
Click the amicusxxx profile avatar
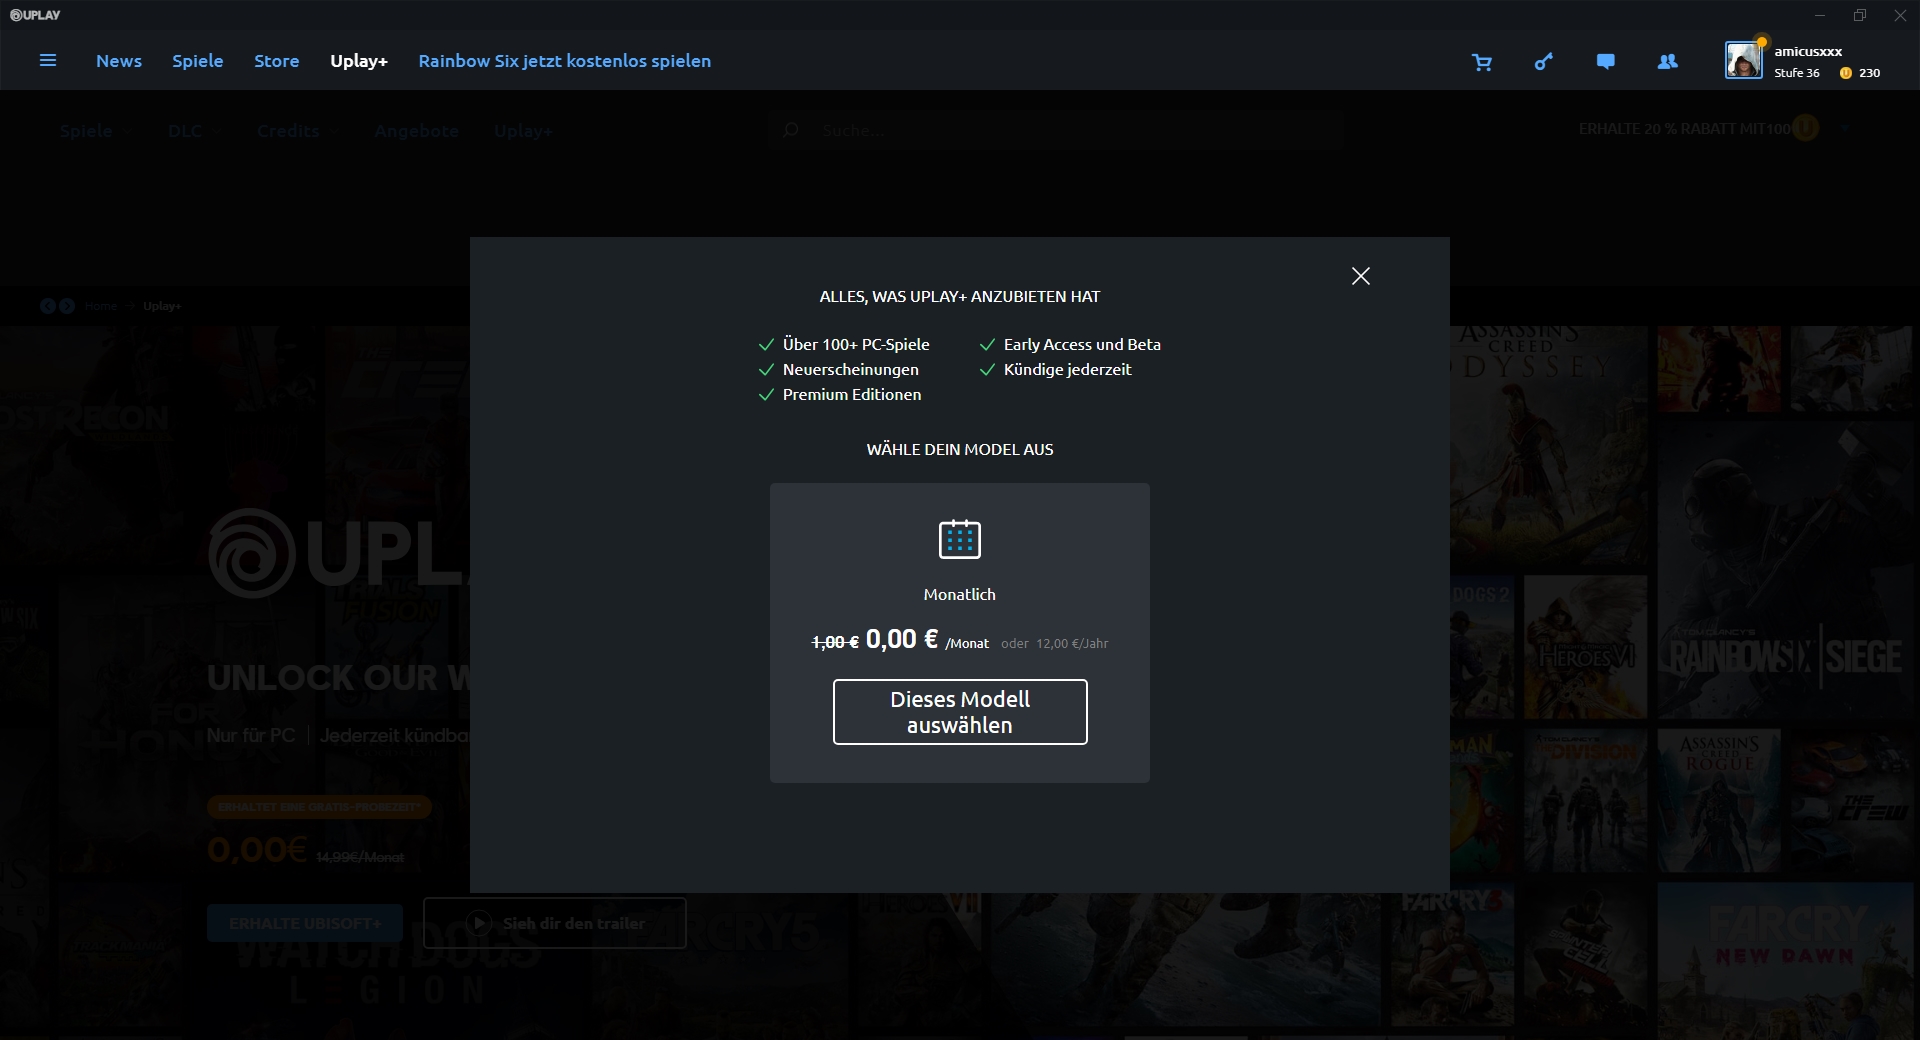pos(1743,60)
